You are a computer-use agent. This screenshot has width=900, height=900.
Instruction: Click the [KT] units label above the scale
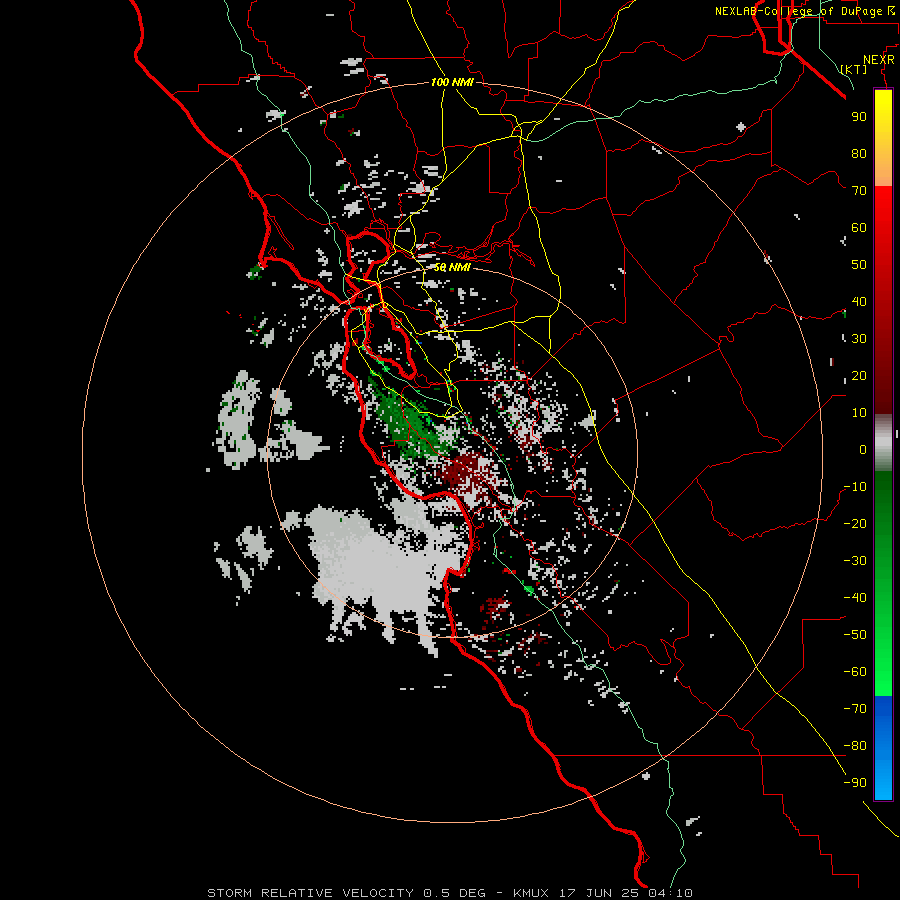pos(853,69)
